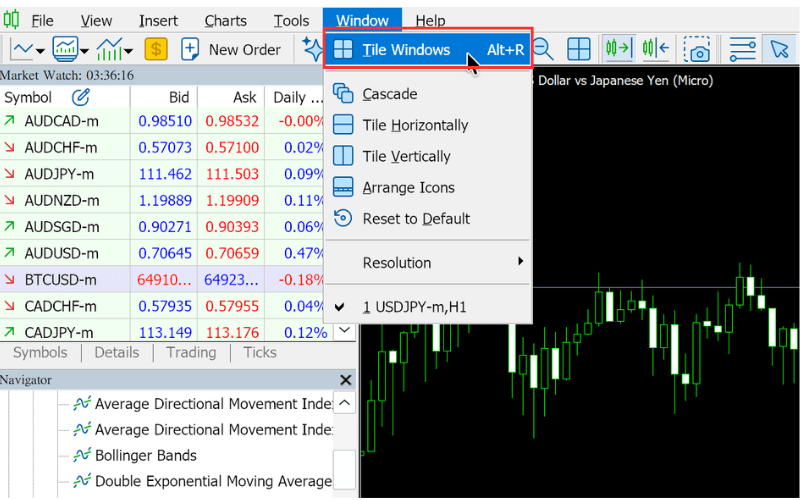
Task: Click AUDJPY-m ask 111.503
Action: [x=232, y=174]
